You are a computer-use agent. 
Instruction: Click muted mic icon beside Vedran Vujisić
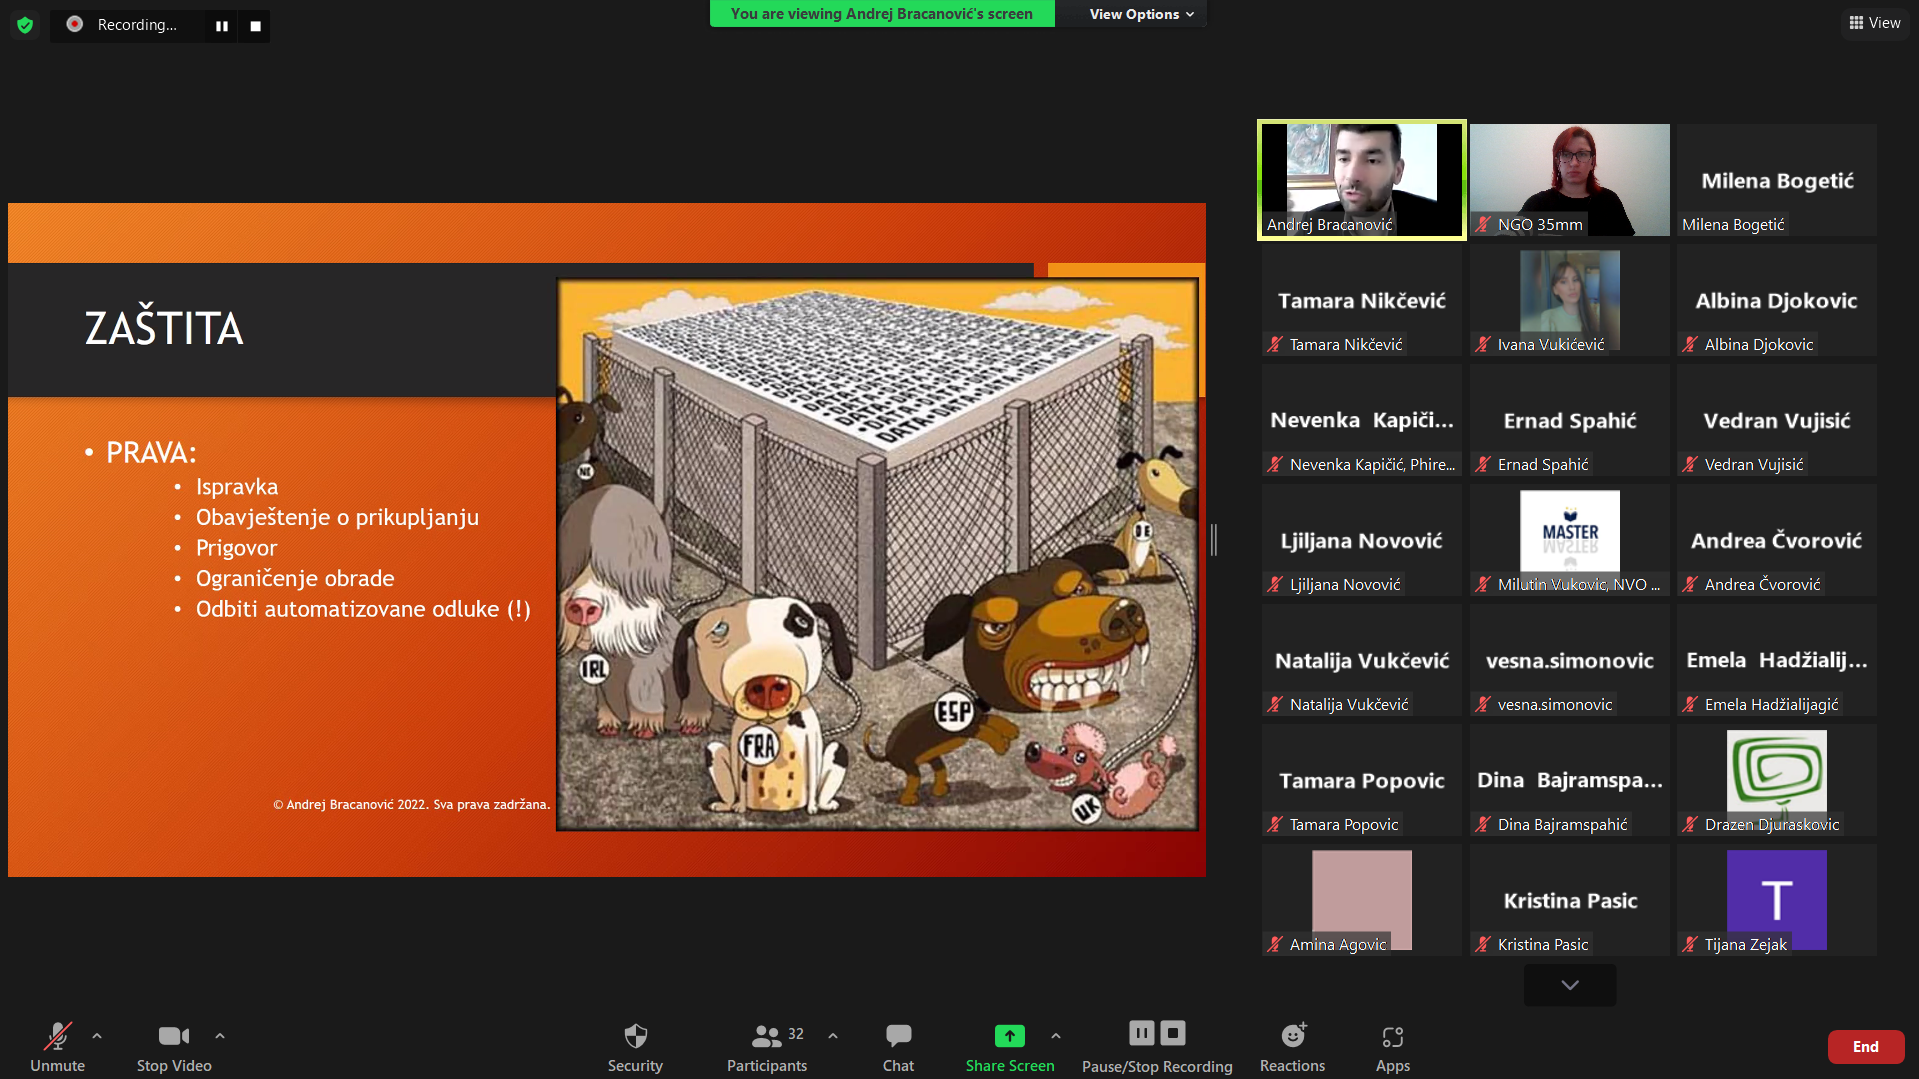click(x=1690, y=465)
